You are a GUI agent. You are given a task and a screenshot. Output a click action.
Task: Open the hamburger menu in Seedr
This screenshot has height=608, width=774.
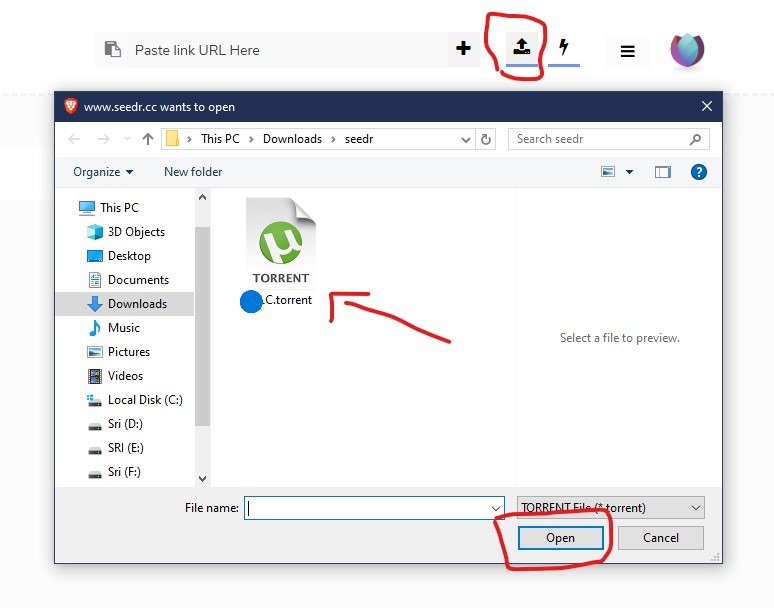tap(627, 51)
